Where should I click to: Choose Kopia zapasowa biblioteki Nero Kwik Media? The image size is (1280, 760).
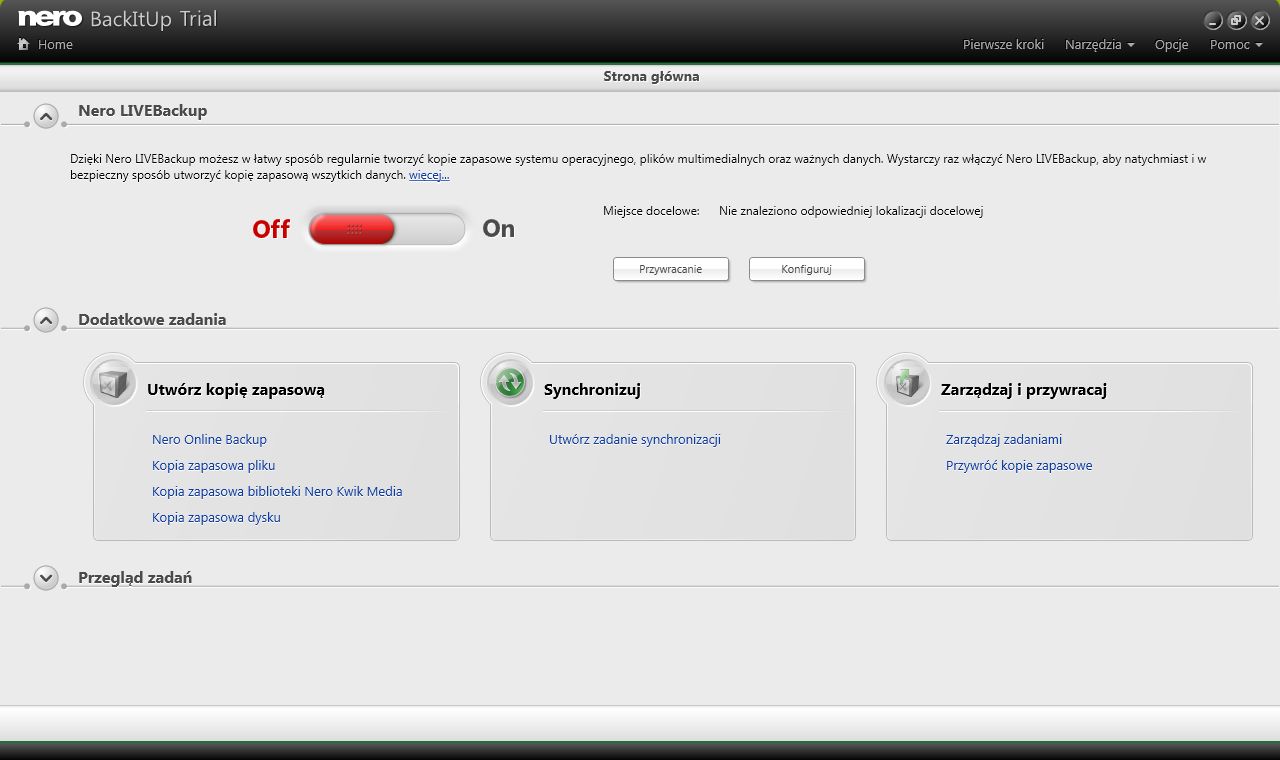pos(277,491)
